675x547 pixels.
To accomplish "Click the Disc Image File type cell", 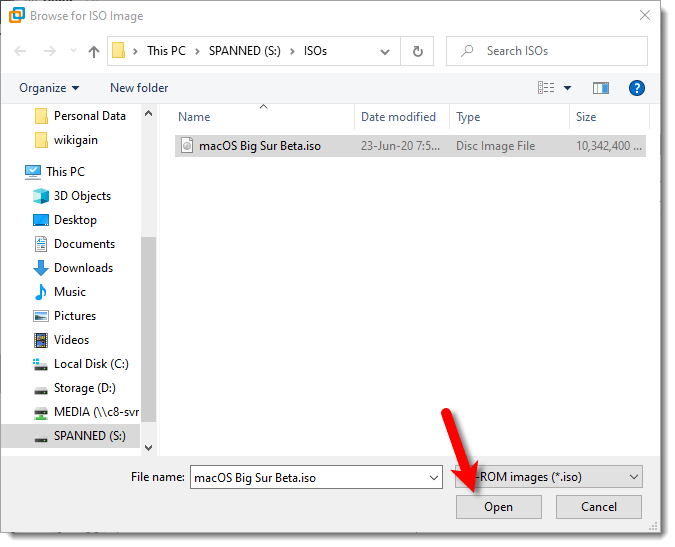I will tap(495, 146).
